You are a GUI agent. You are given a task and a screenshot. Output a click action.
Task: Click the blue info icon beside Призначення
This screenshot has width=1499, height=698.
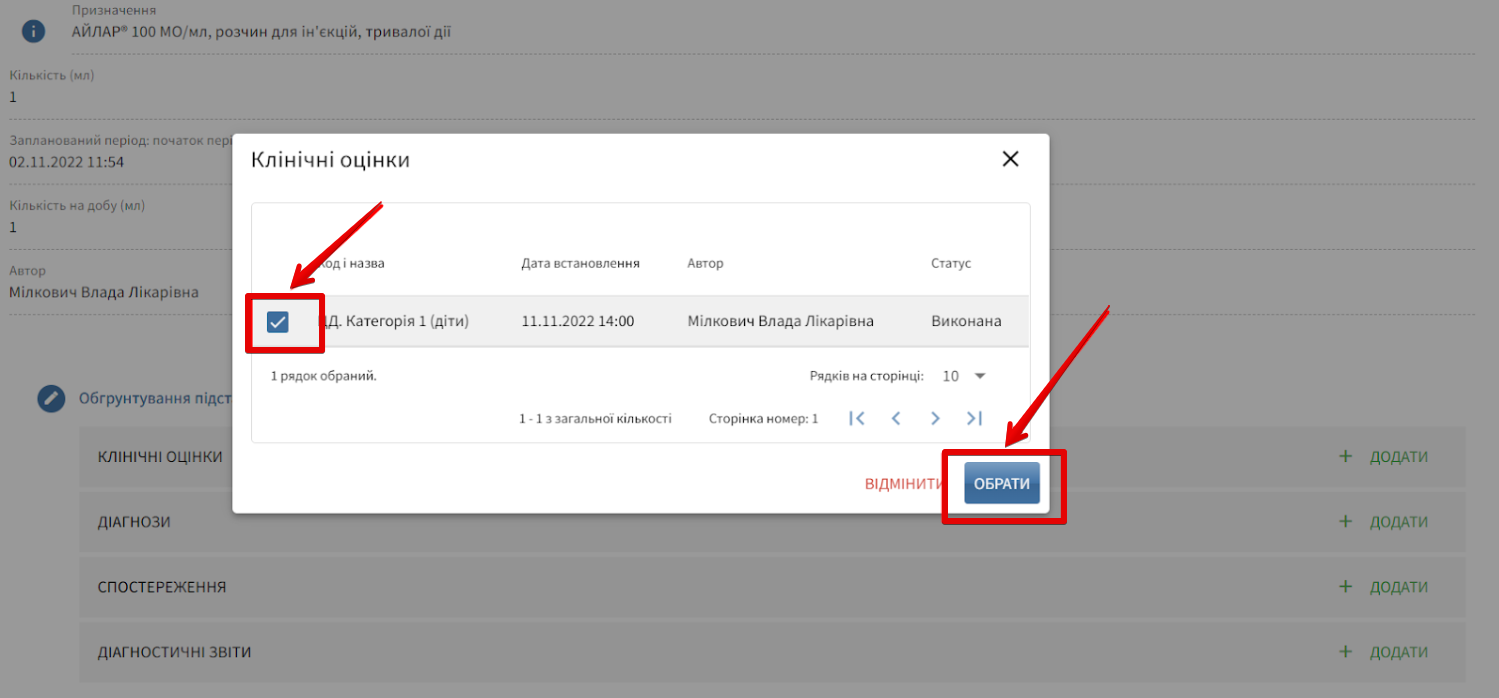point(33,30)
